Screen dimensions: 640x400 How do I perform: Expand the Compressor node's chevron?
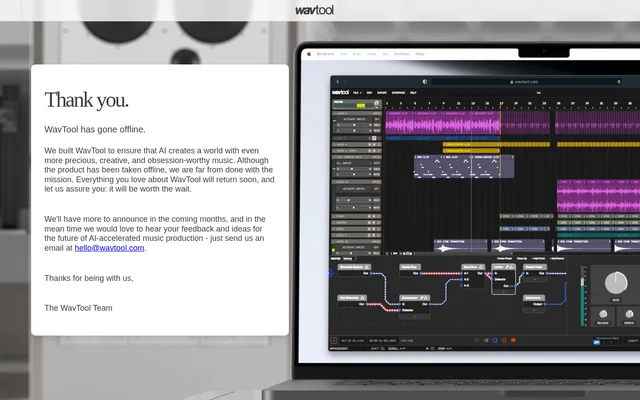pyautogui.click(x=414, y=316)
